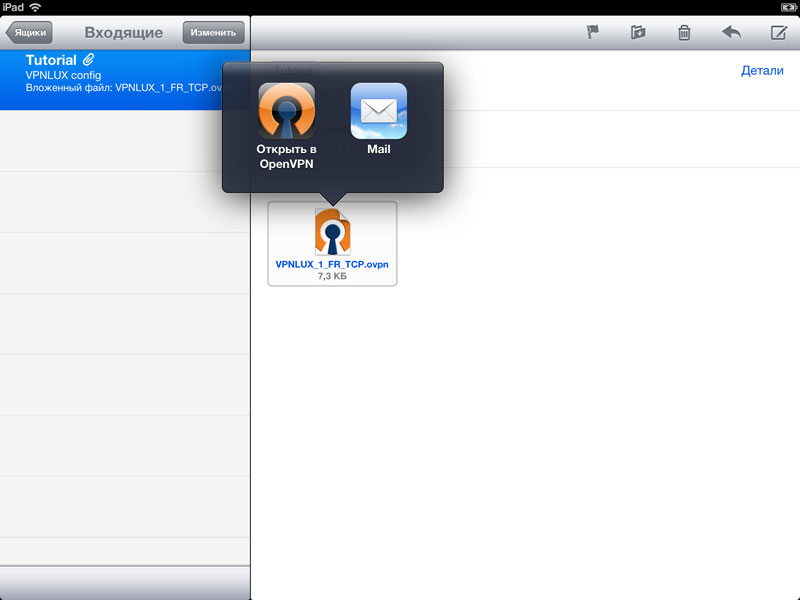
Task: Flag the message with the flag icon
Action: 592,33
